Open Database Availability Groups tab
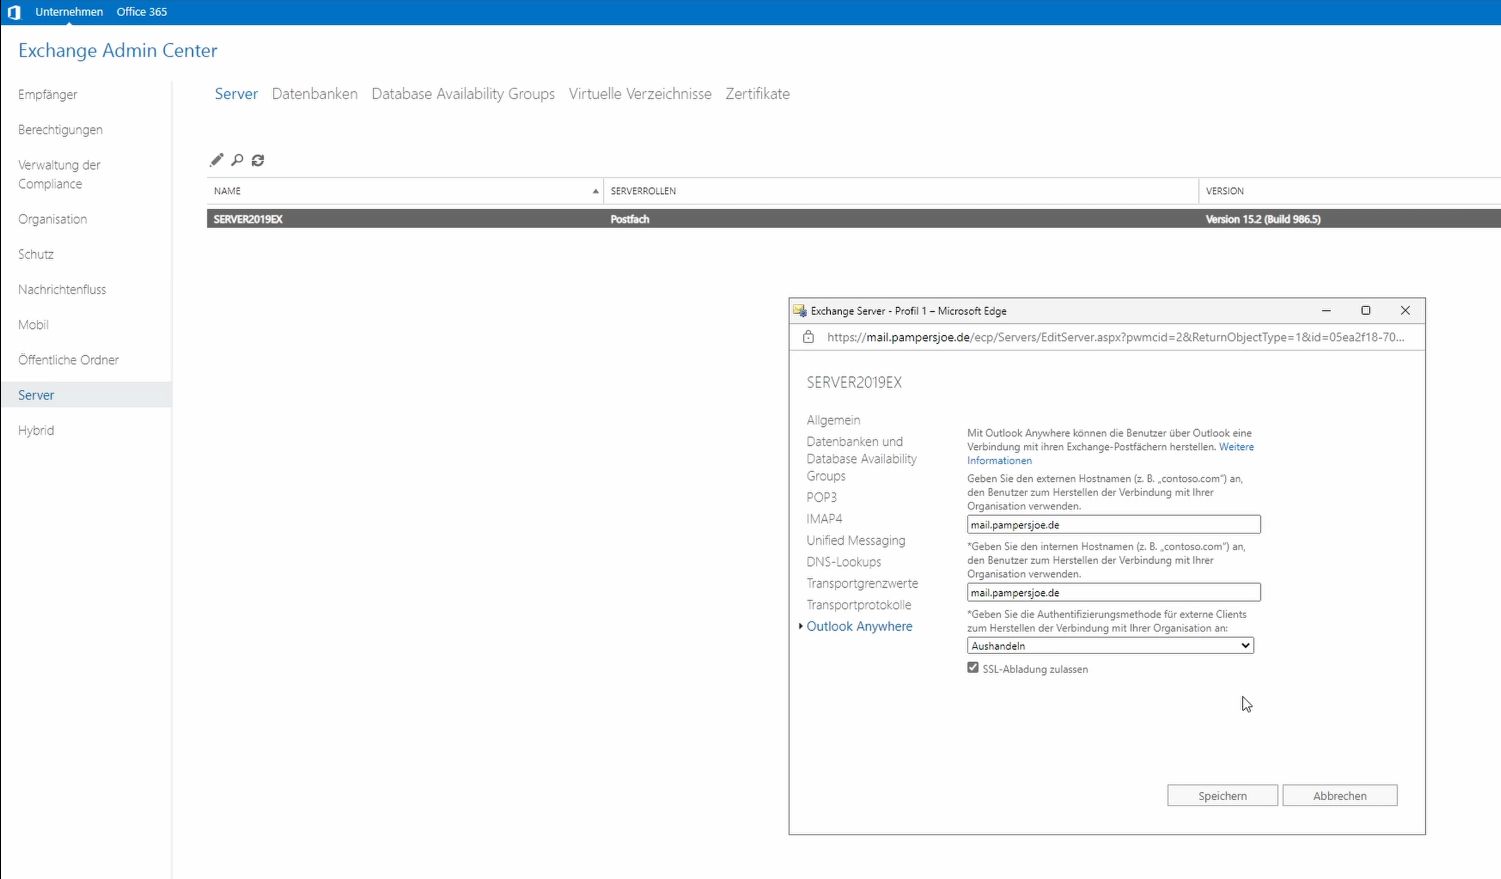Screen dimensions: 1501x879 [x=463, y=94]
